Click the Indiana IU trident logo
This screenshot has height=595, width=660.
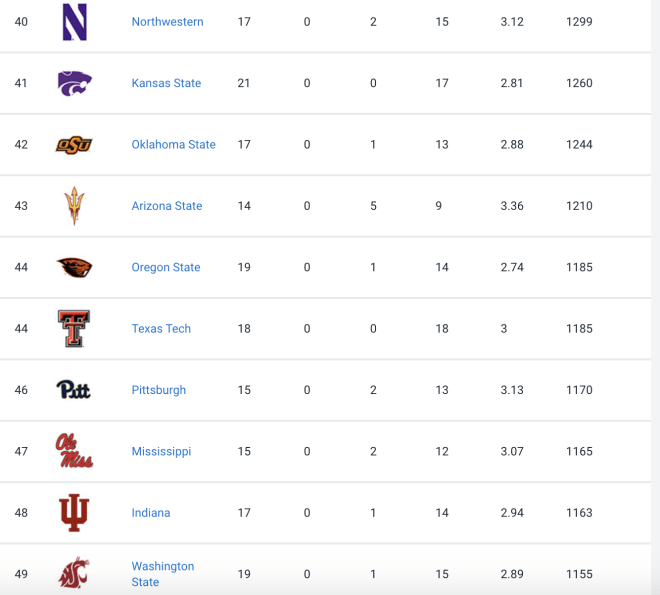click(x=74, y=513)
